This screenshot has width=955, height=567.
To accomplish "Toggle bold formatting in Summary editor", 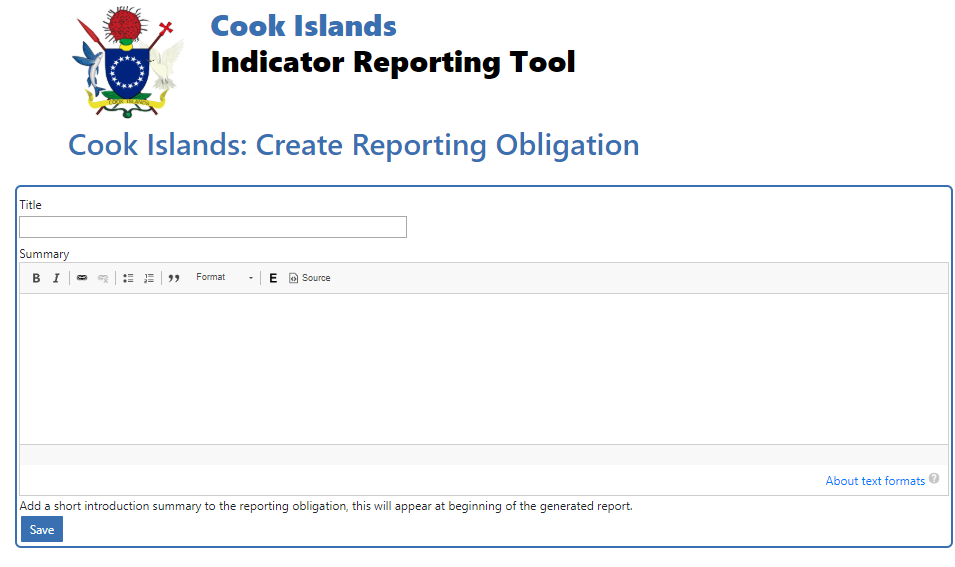I will pos(36,278).
